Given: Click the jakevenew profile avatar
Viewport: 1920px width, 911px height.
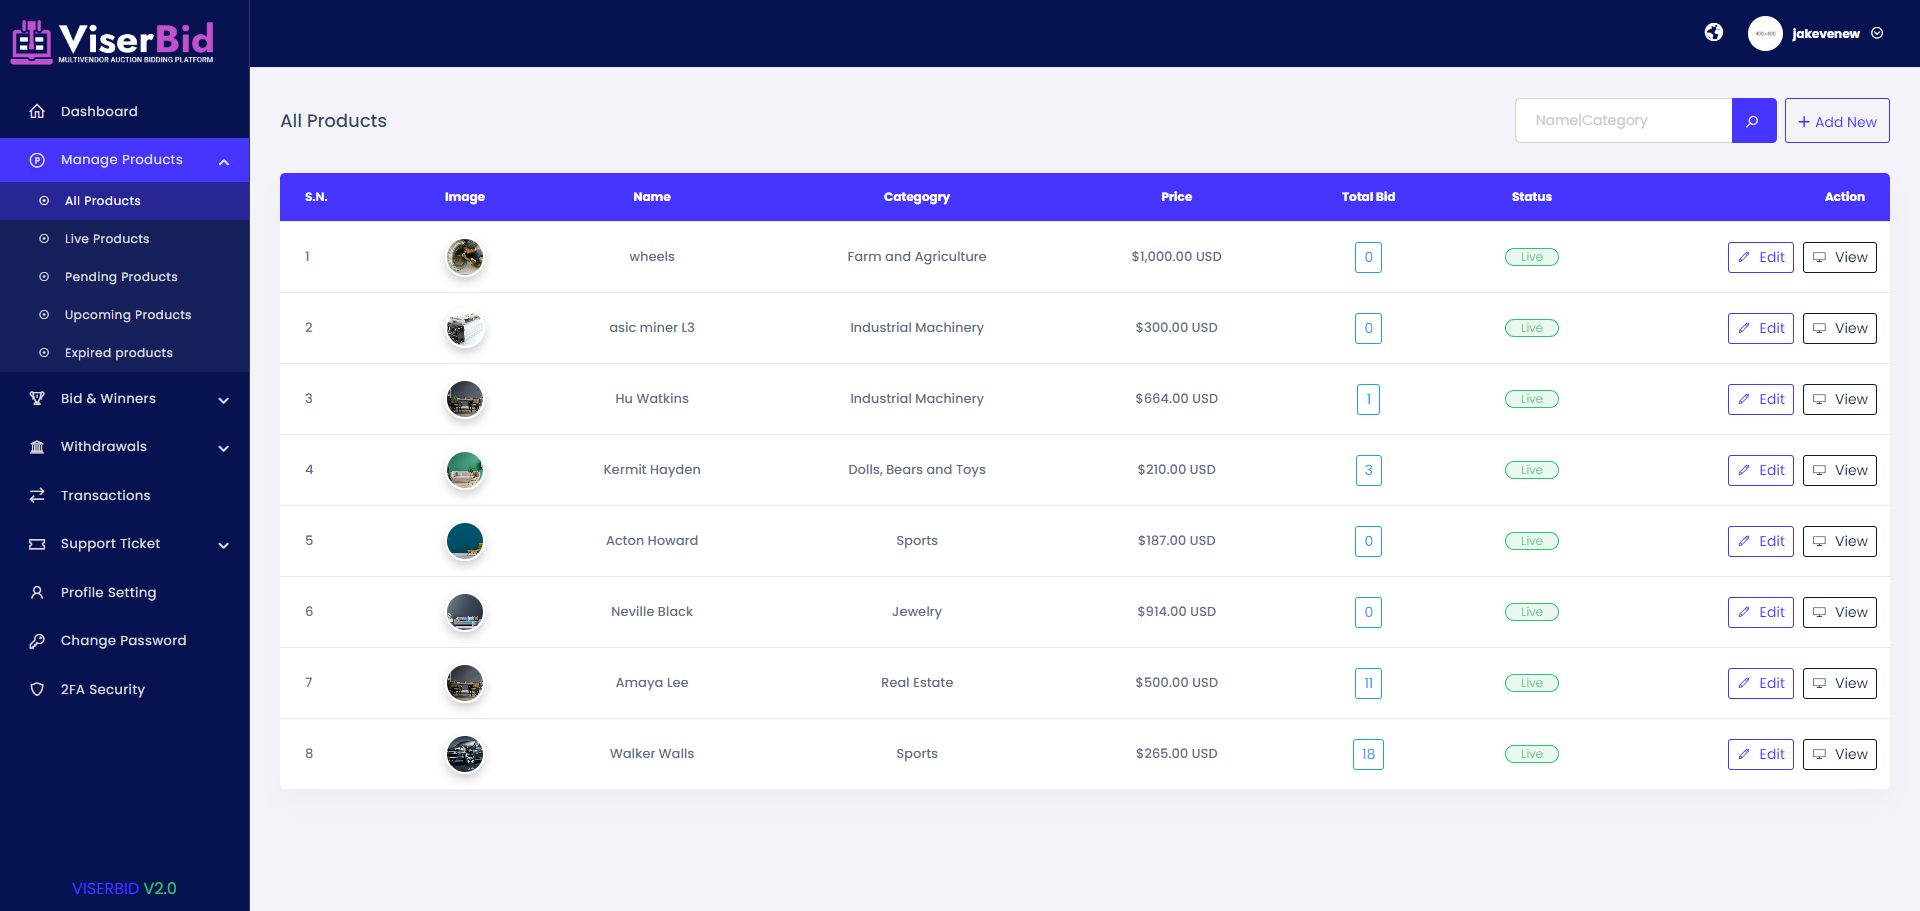Looking at the screenshot, I should [x=1765, y=33].
